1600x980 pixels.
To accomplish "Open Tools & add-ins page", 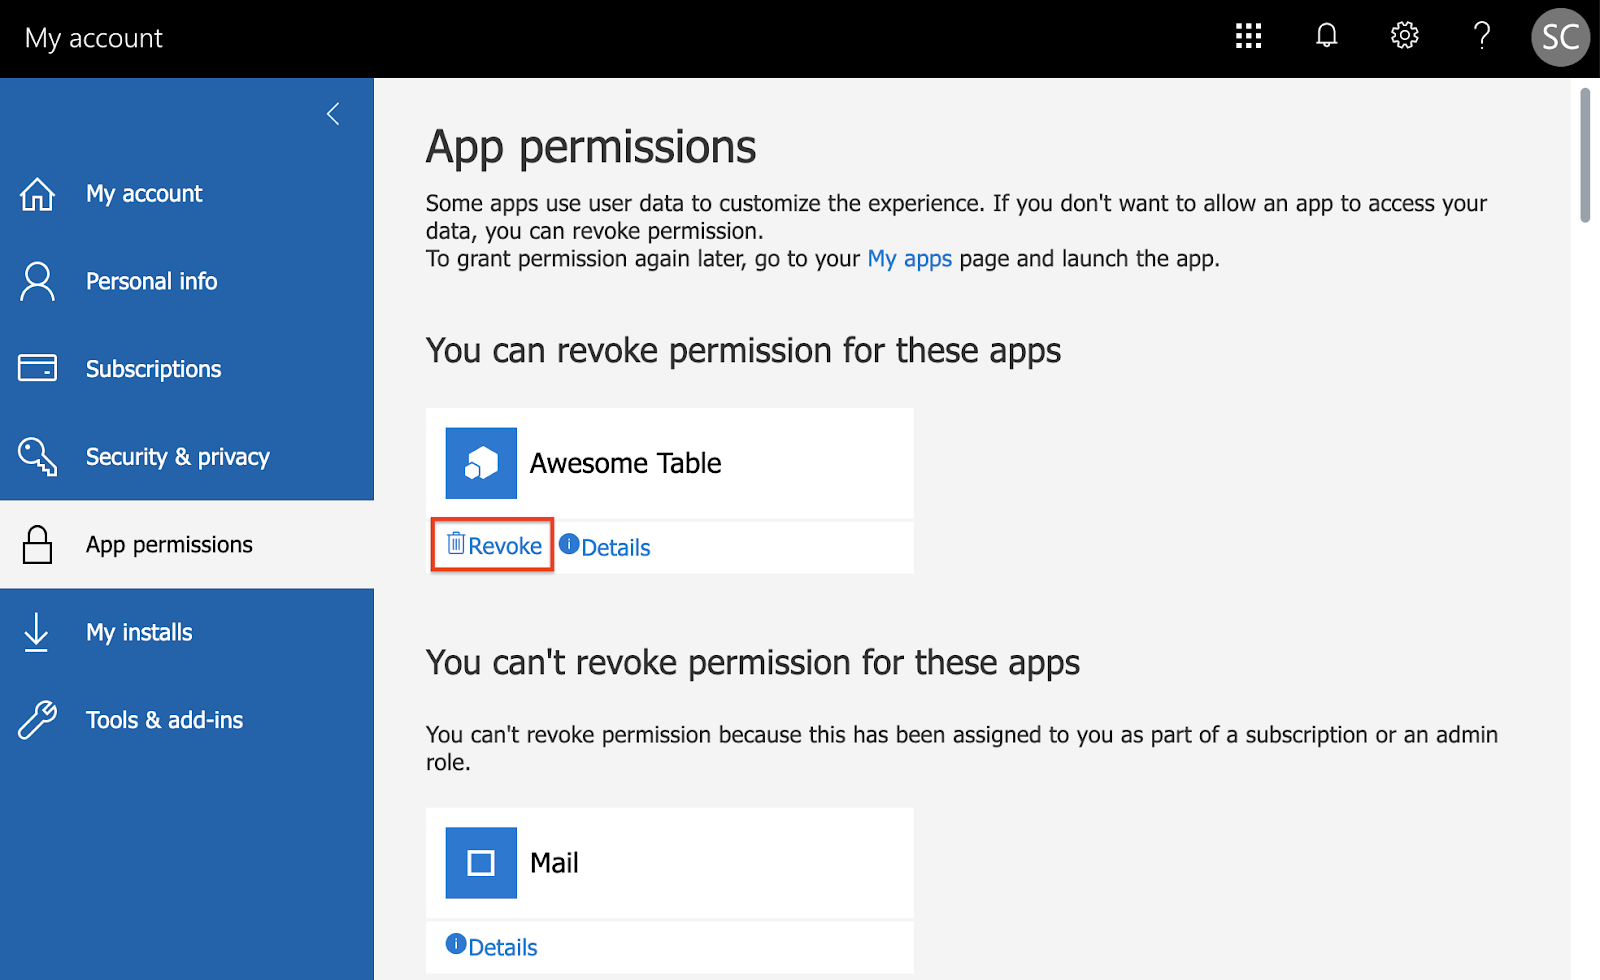I will coord(187,720).
